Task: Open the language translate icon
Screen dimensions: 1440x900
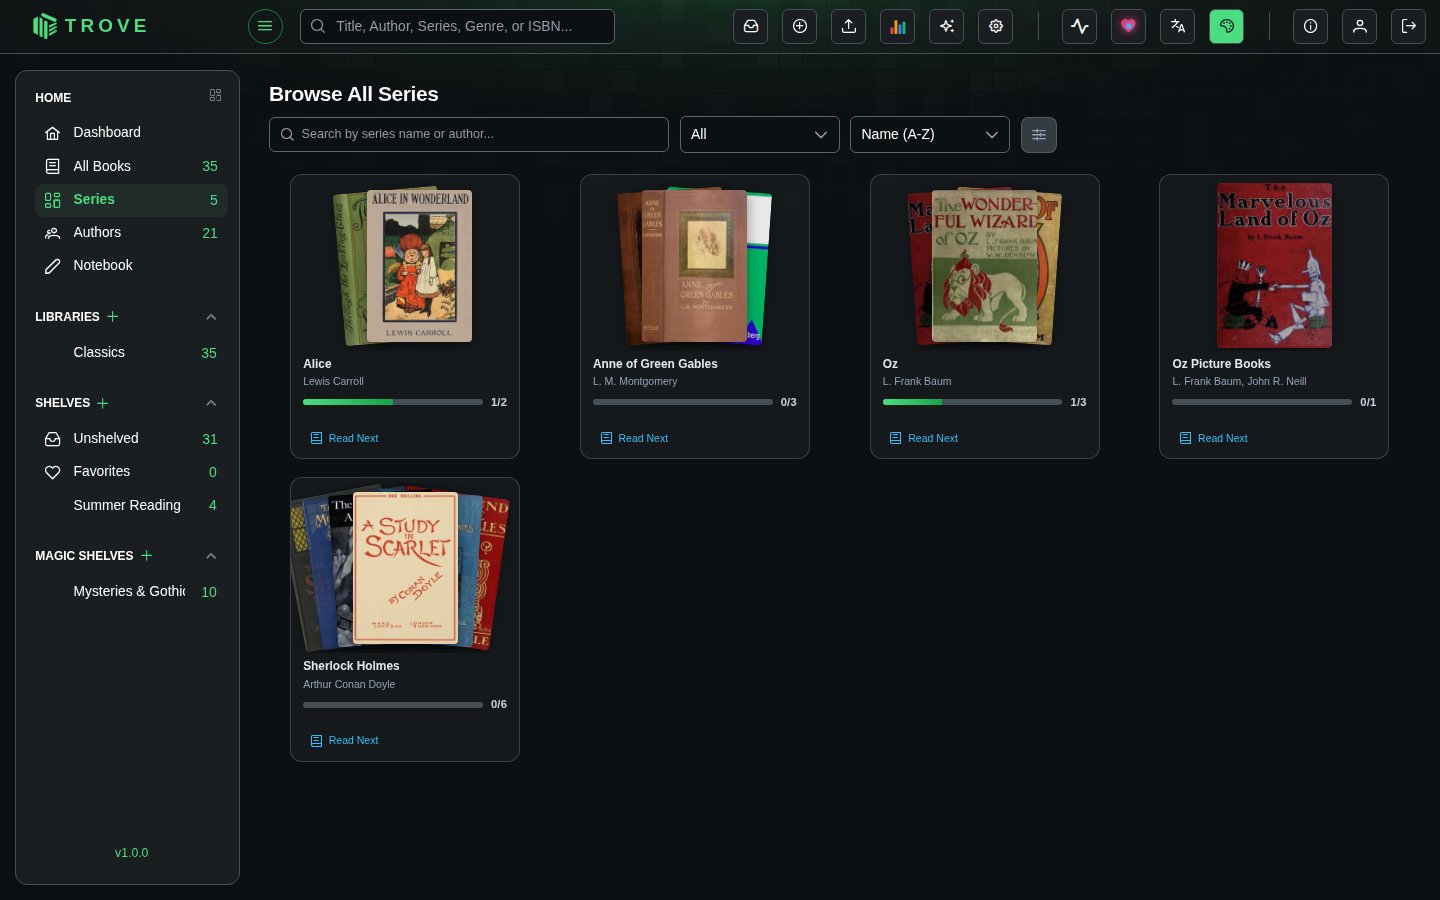Action: tap(1177, 26)
